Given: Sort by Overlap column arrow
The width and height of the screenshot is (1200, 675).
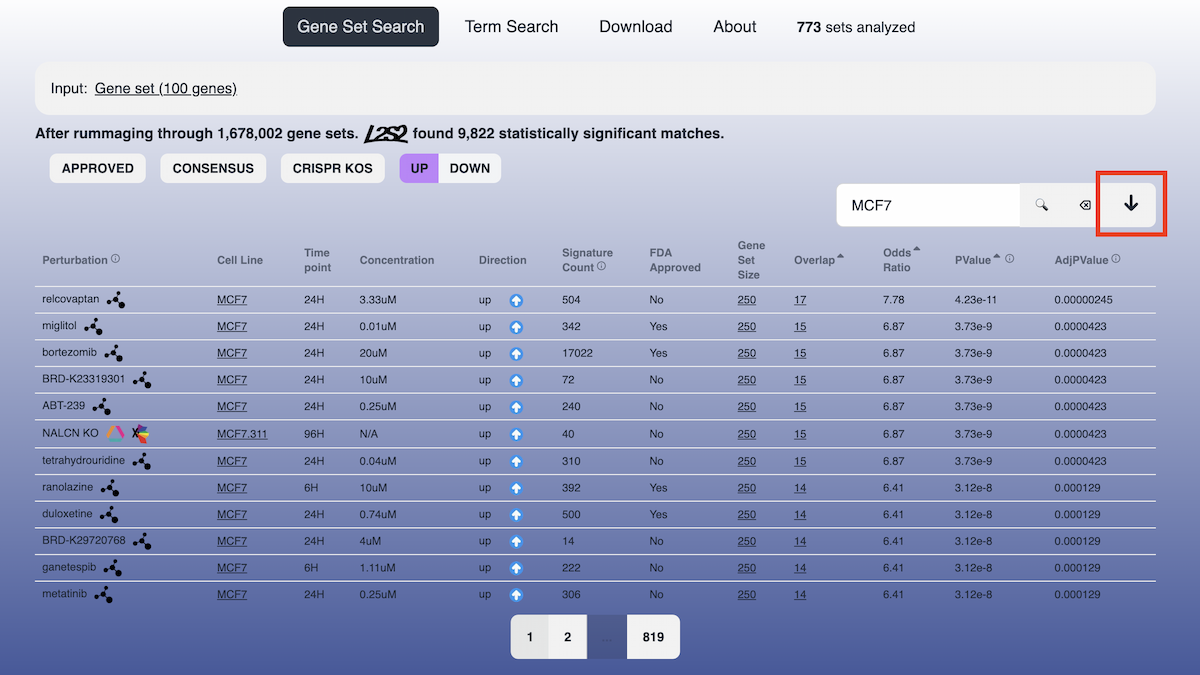Looking at the screenshot, I should coord(840,257).
